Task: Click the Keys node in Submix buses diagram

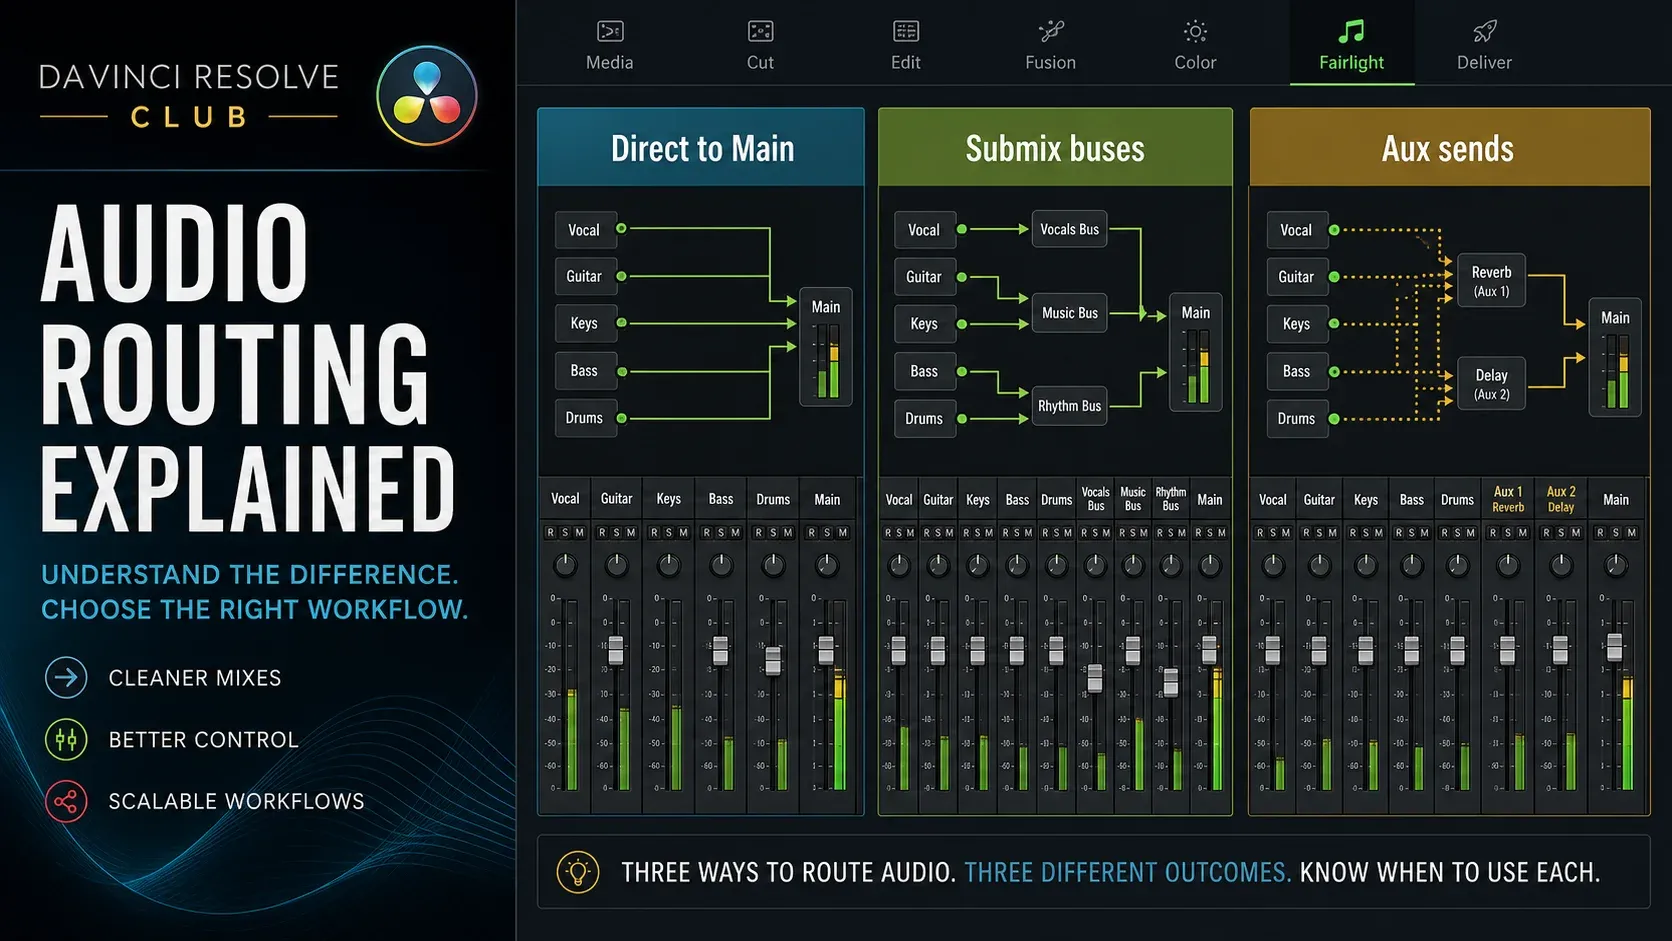Action: [x=924, y=324]
